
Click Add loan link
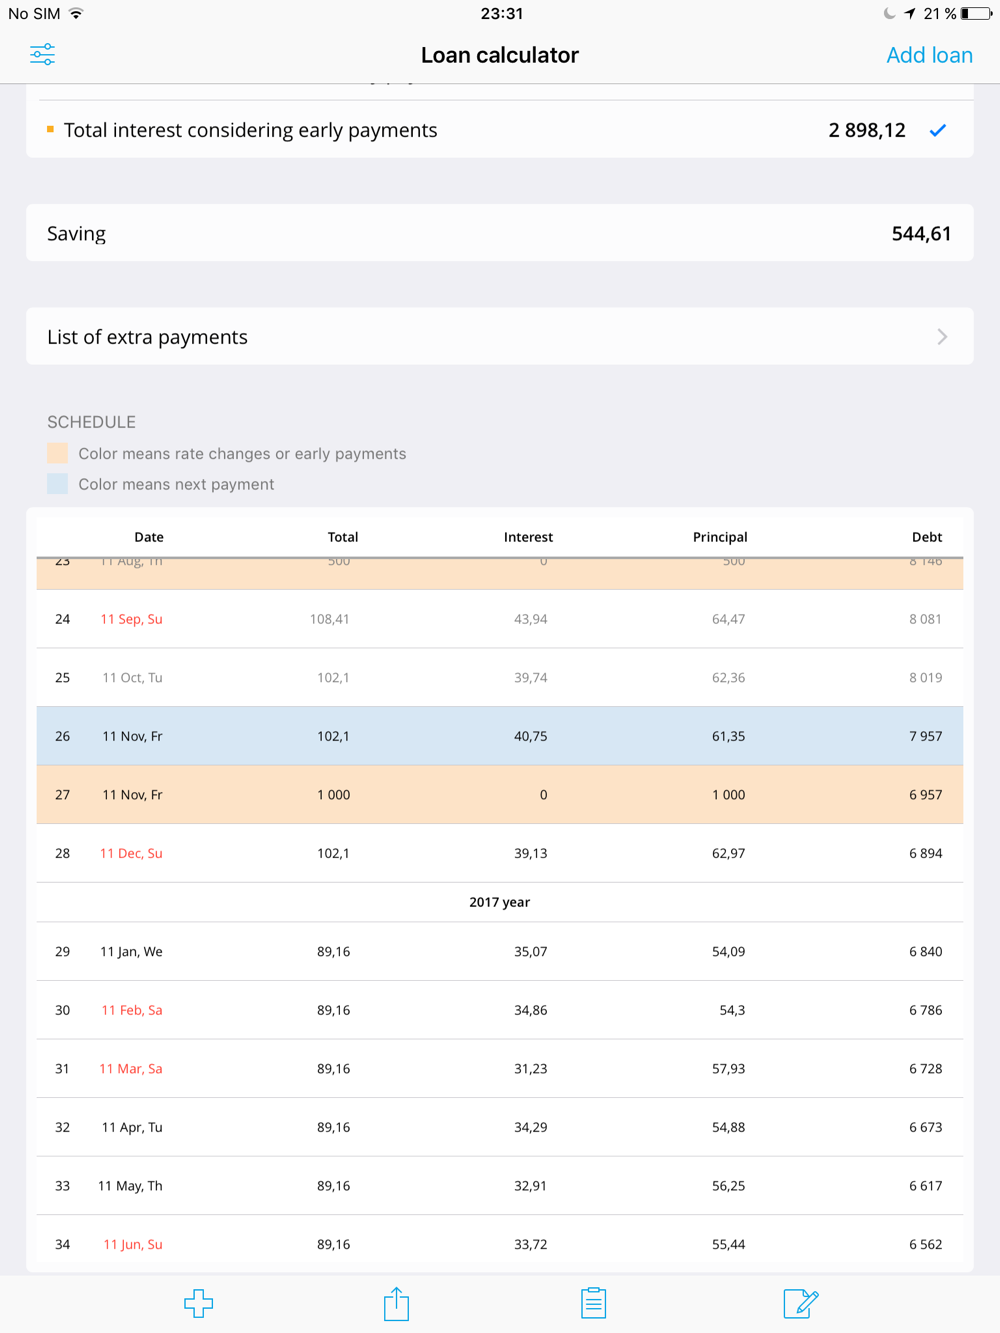929,55
